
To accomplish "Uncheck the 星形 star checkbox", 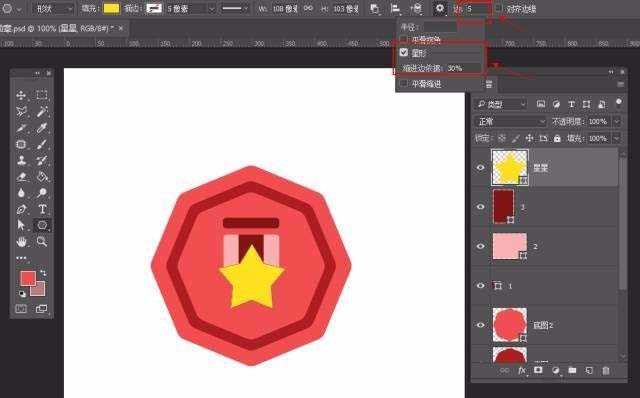I will pos(404,52).
